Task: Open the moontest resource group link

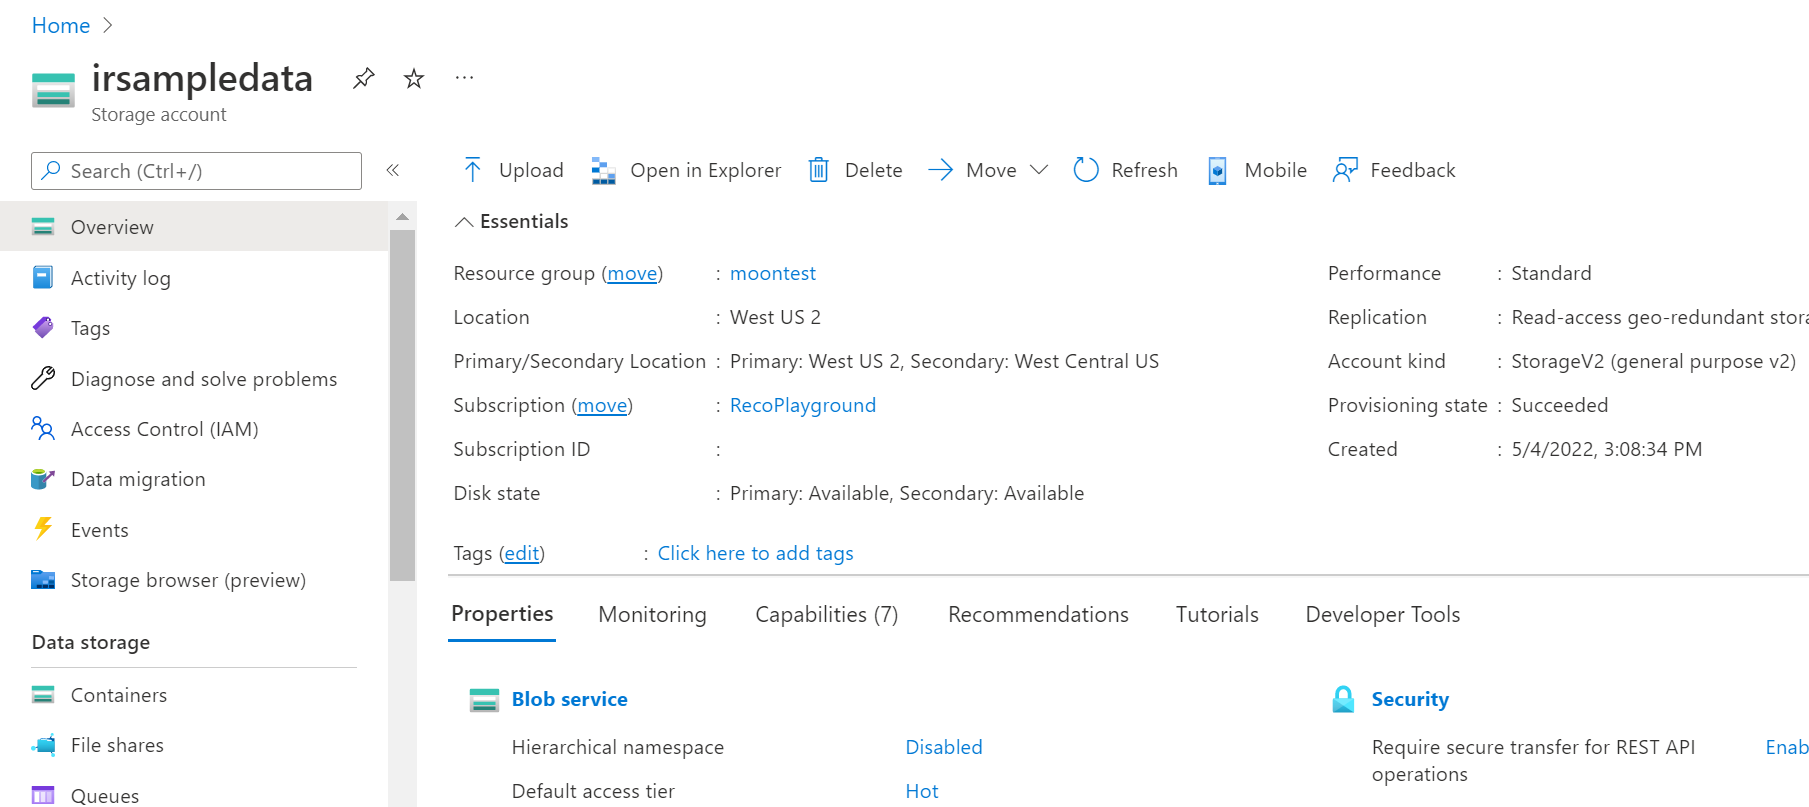Action: tap(773, 273)
